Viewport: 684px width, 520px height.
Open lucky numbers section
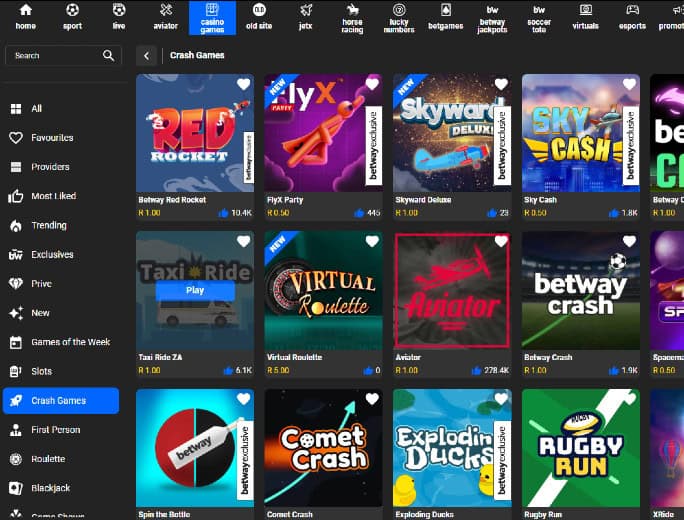point(399,18)
